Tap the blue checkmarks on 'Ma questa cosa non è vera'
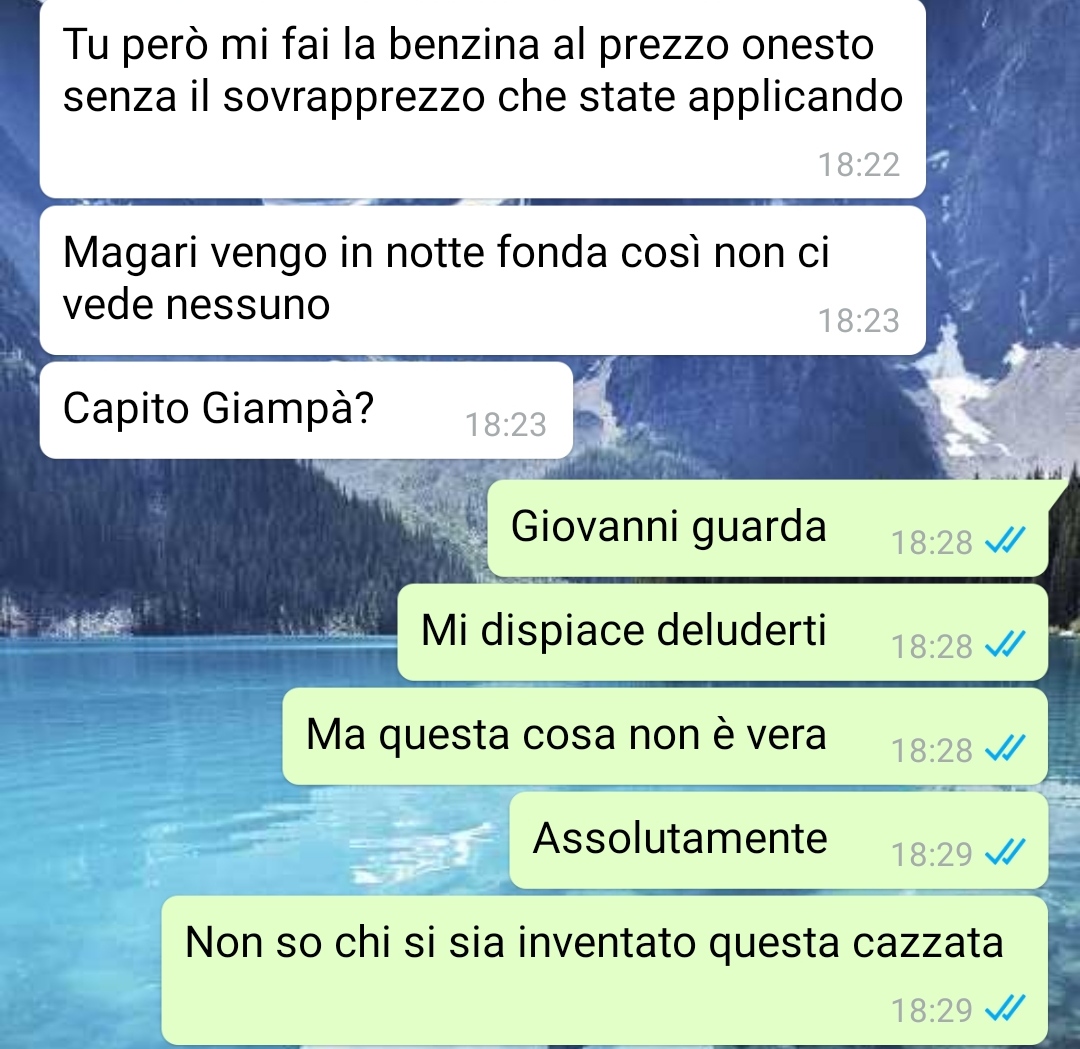 tap(1005, 748)
